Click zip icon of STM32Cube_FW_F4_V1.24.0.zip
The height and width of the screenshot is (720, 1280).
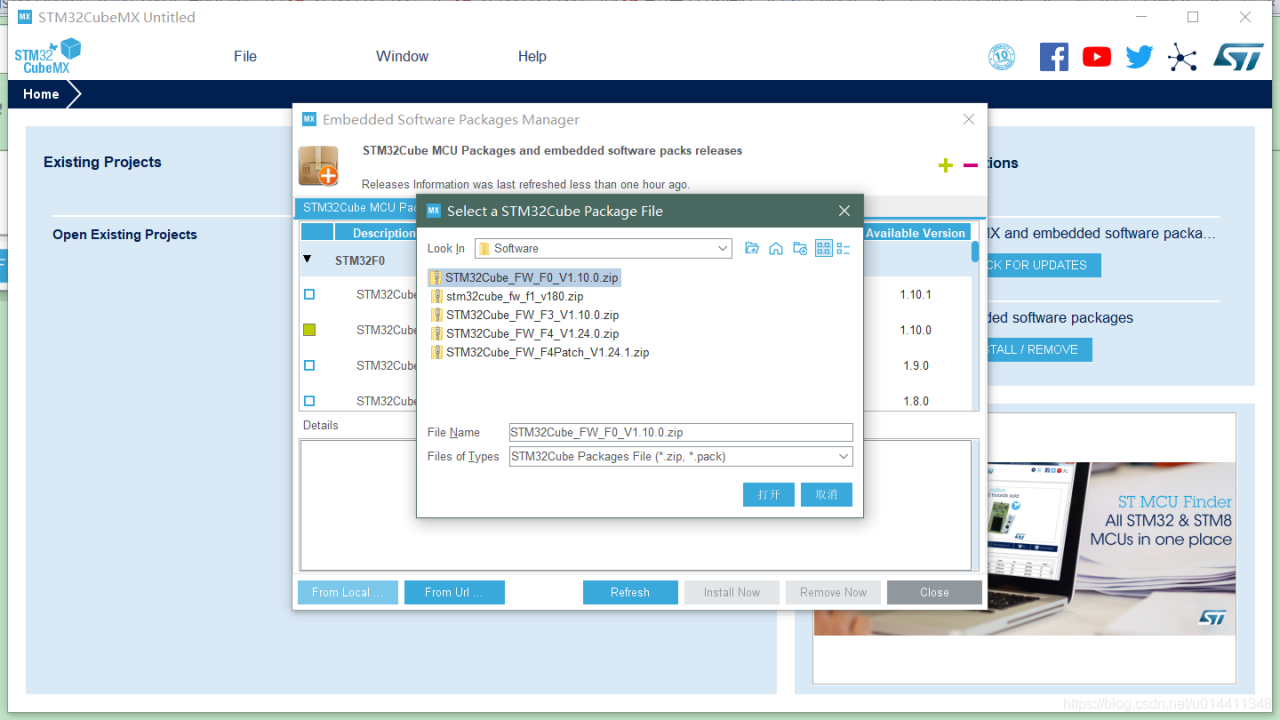(436, 333)
